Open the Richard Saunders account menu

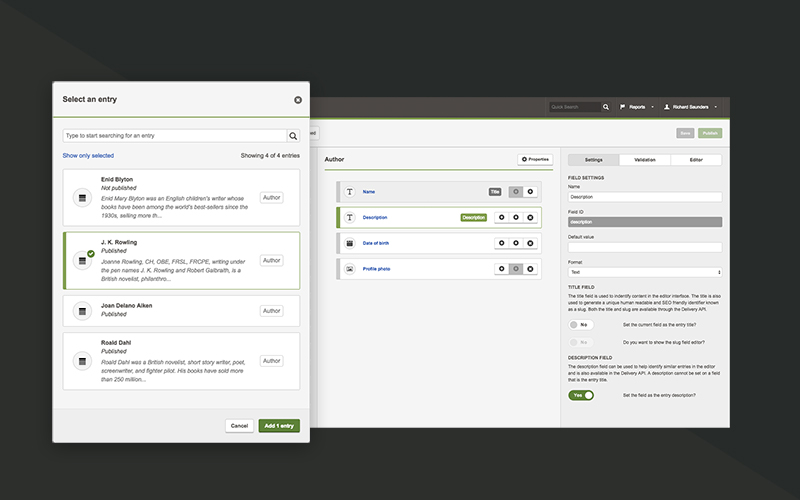point(690,107)
